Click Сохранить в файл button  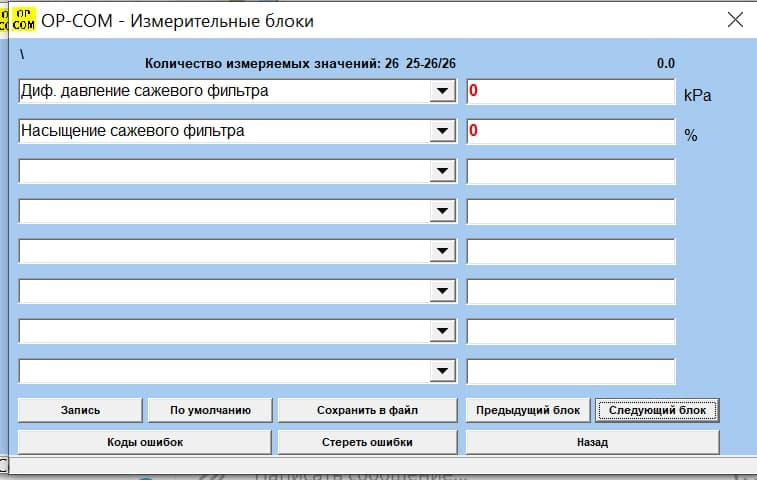[367, 410]
